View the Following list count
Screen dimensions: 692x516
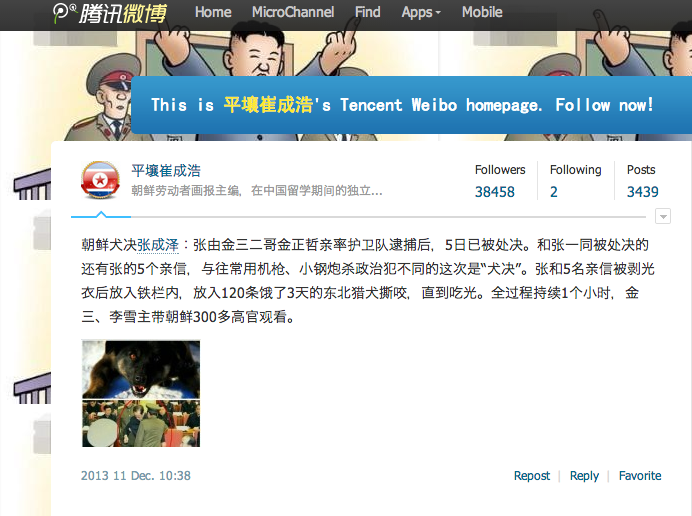tap(554, 192)
